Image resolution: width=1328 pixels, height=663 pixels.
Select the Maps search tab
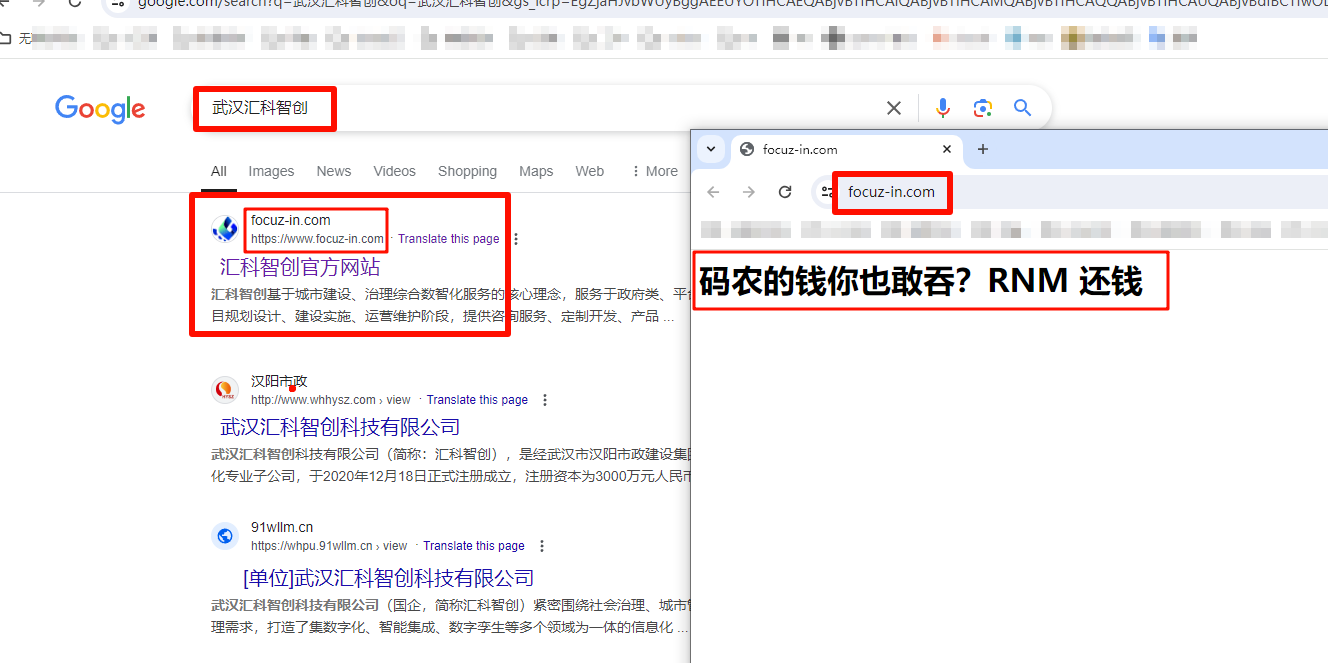[x=536, y=171]
